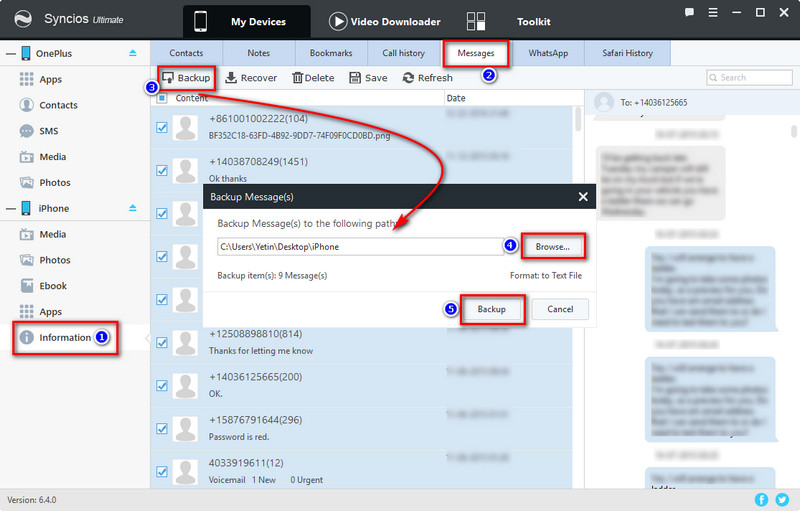The height and width of the screenshot is (511, 800).
Task: Uncheck the +15876791644(296) message
Action: point(162,428)
